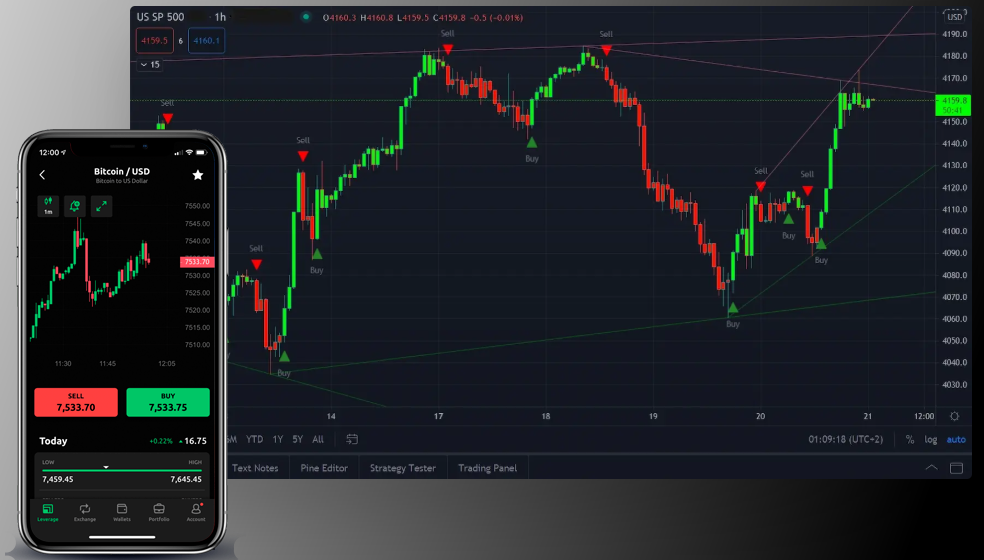
Task: Tap the fullscreen expand chart icon
Action: pyautogui.click(x=102, y=206)
